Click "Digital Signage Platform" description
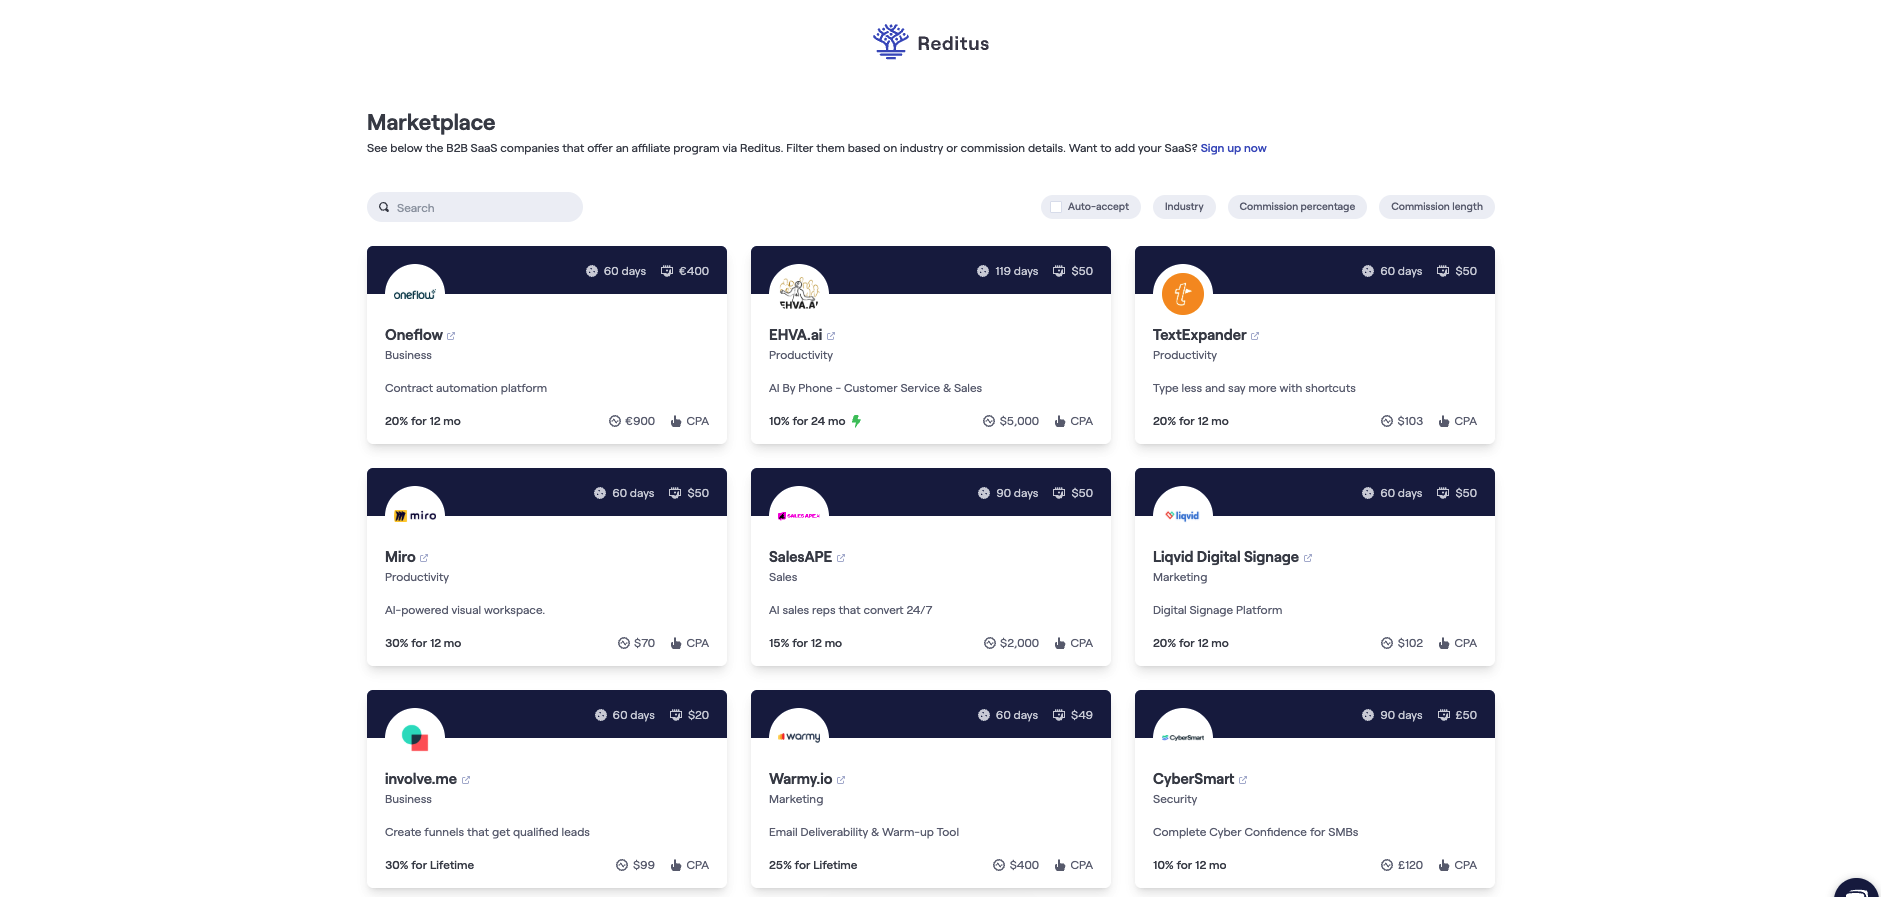This screenshot has height=897, width=1881. [1217, 610]
